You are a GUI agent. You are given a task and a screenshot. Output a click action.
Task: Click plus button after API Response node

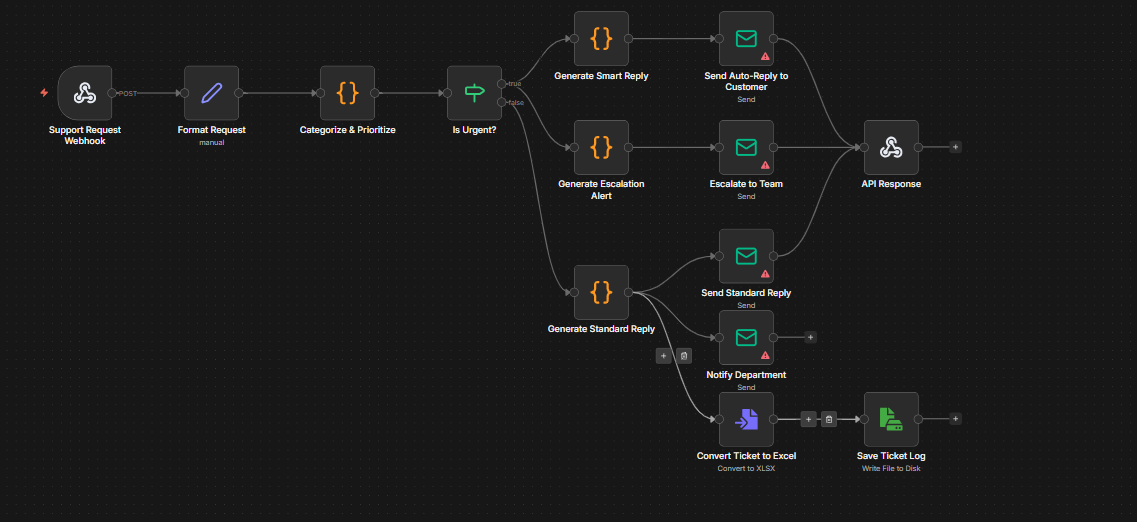pyautogui.click(x=955, y=147)
